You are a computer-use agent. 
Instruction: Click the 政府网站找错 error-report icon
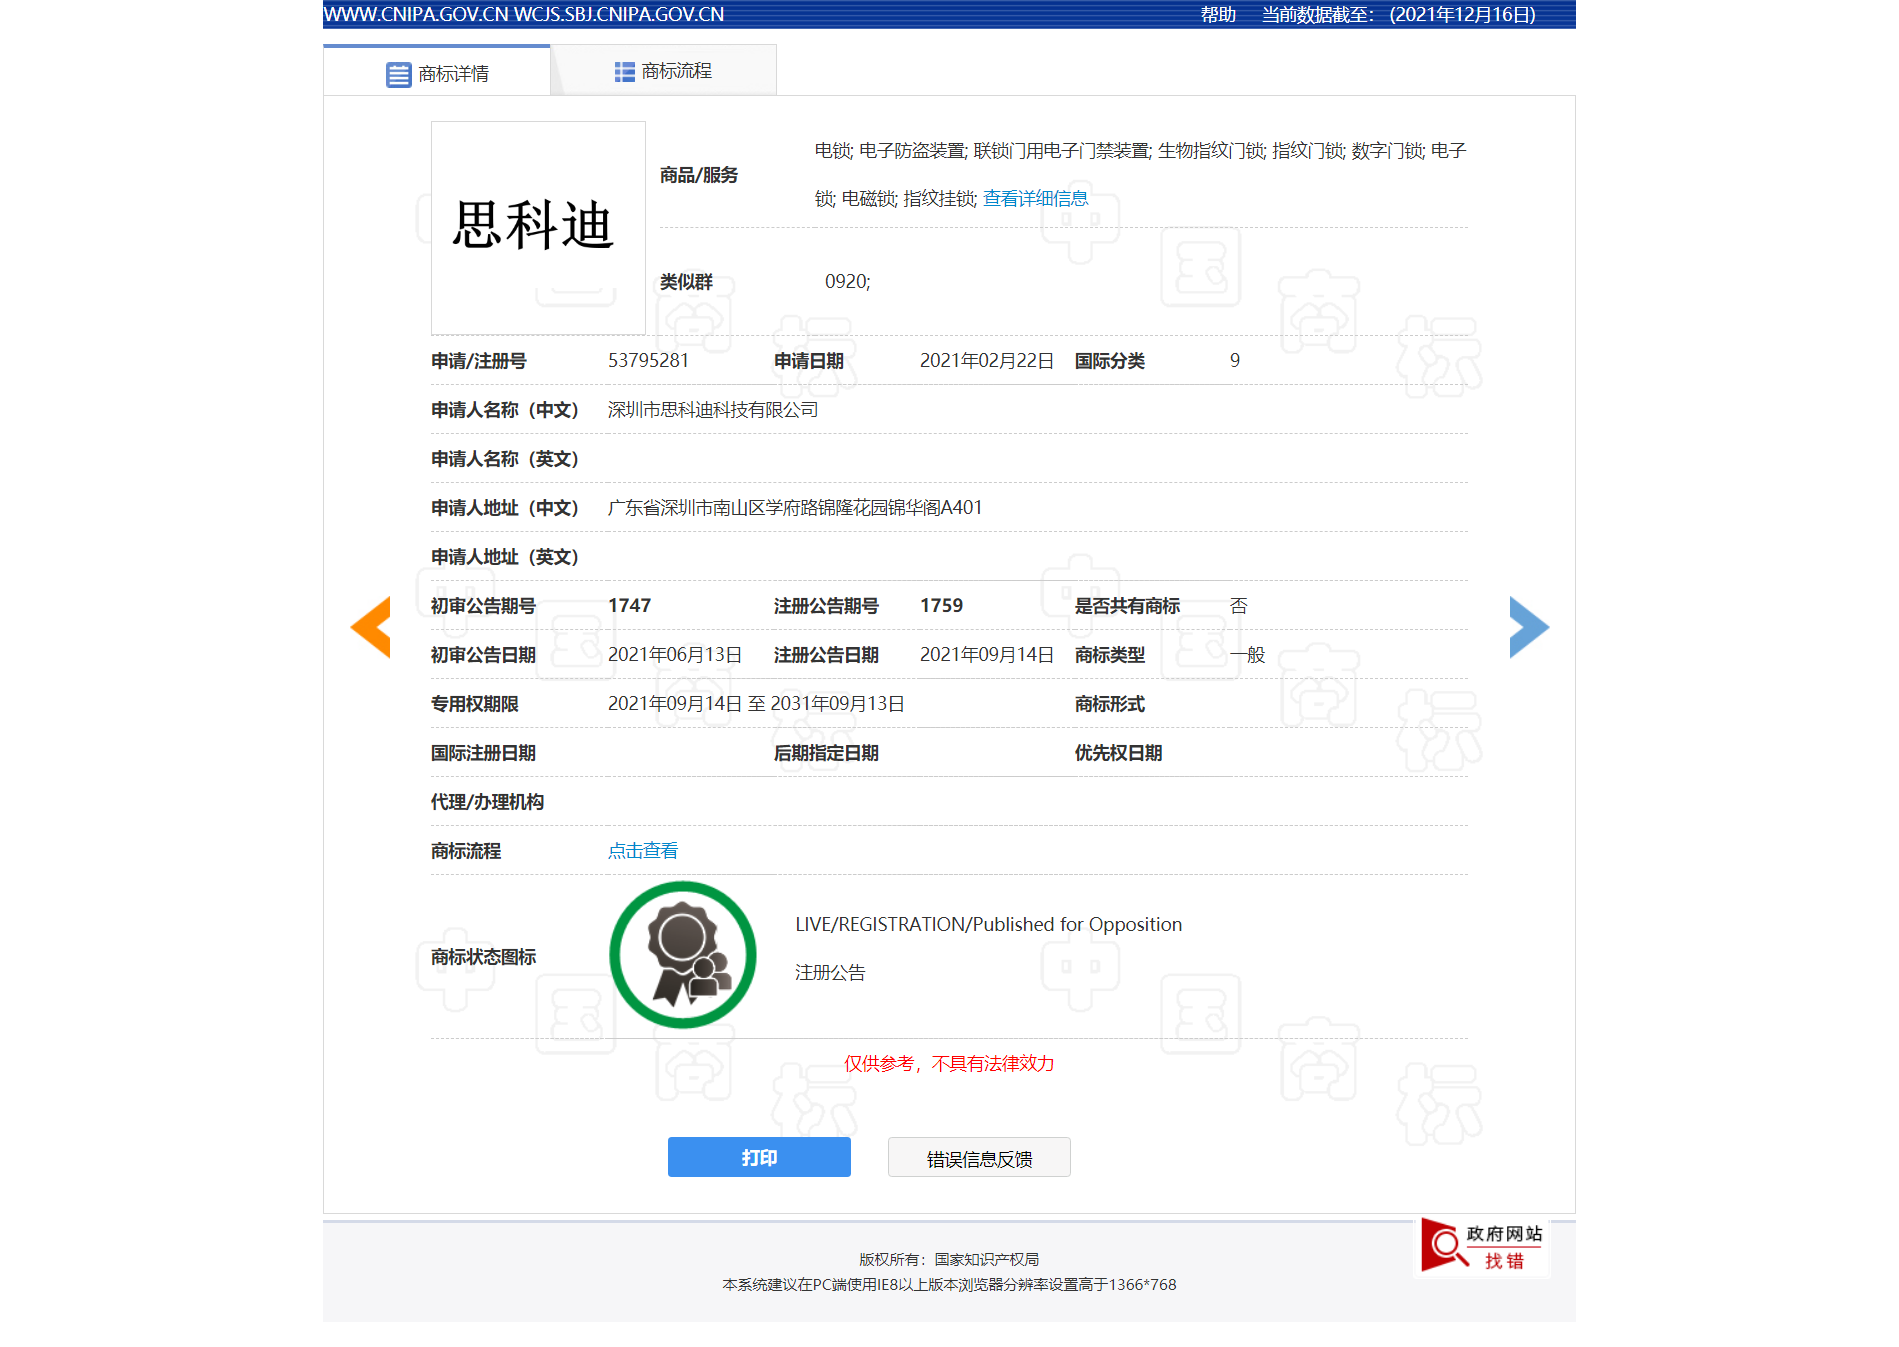point(1482,1246)
